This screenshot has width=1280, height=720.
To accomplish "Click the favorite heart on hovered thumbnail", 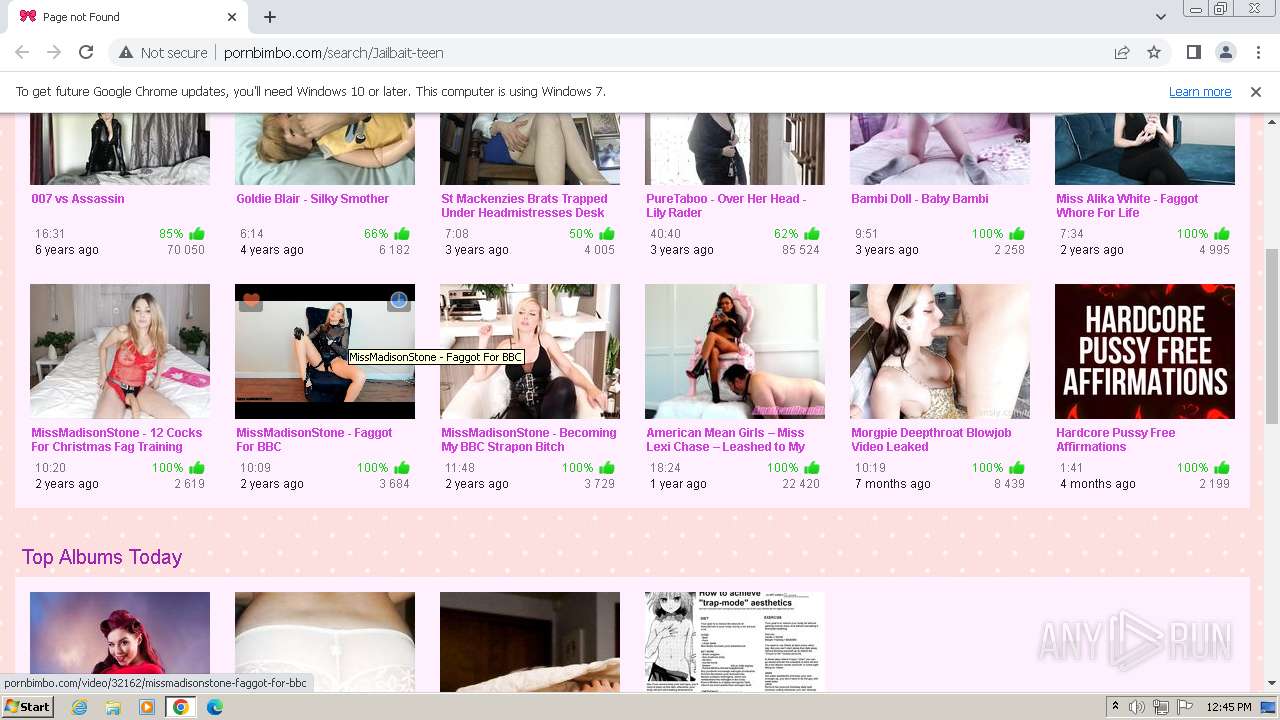I will 251,300.
